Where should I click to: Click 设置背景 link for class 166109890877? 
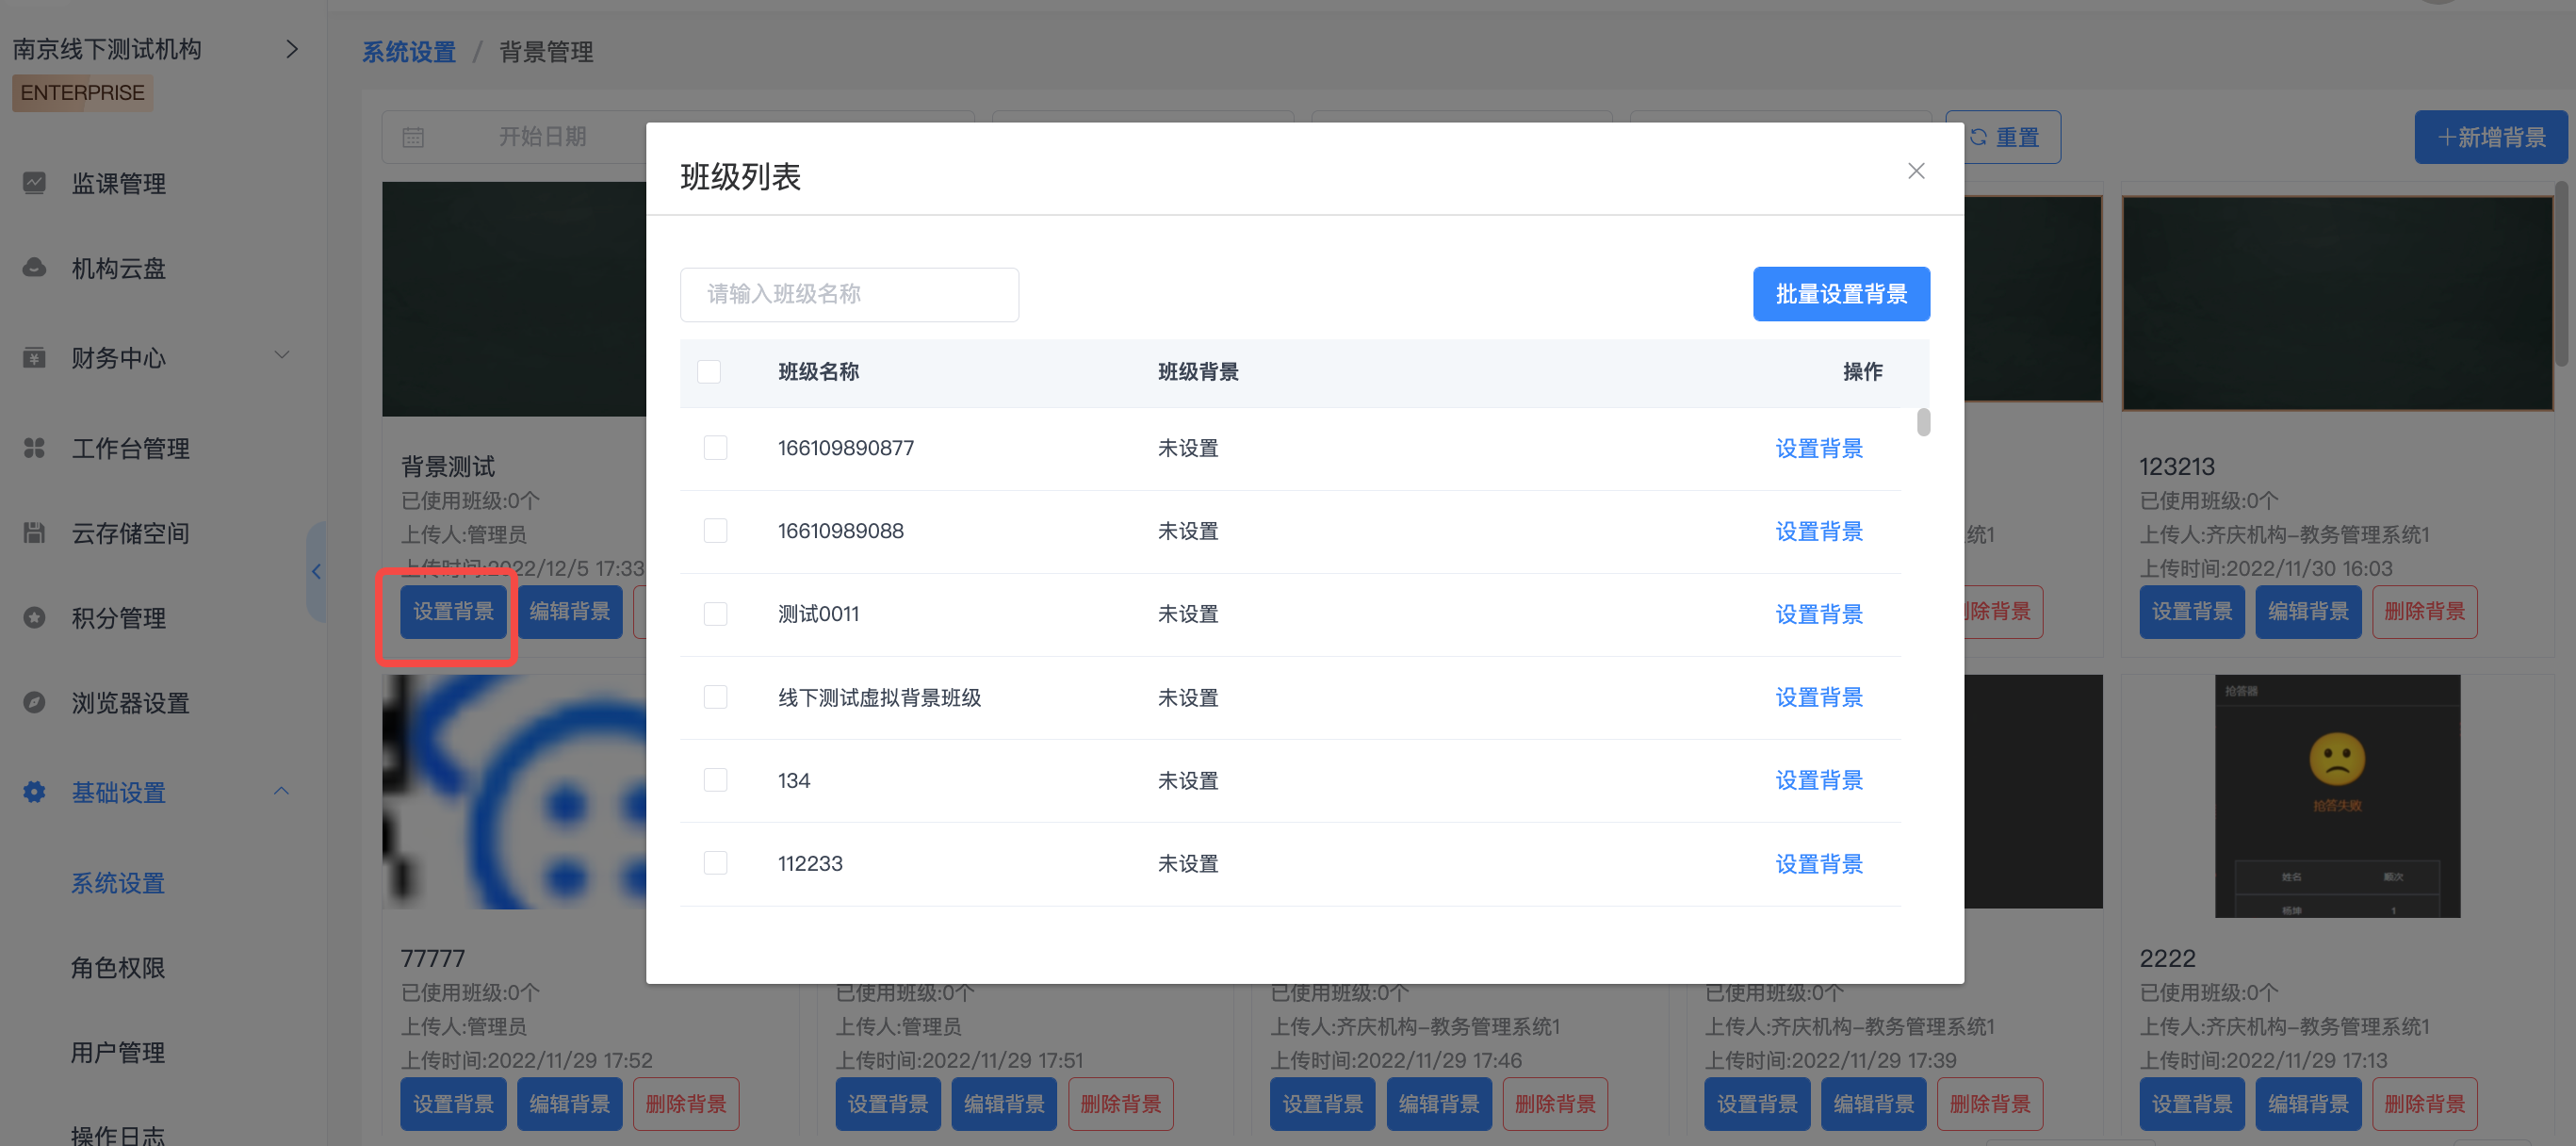[x=1818, y=448]
